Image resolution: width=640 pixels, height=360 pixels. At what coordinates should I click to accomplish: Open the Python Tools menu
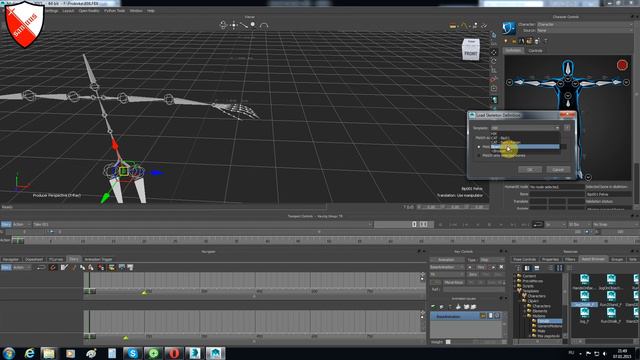[114, 11]
